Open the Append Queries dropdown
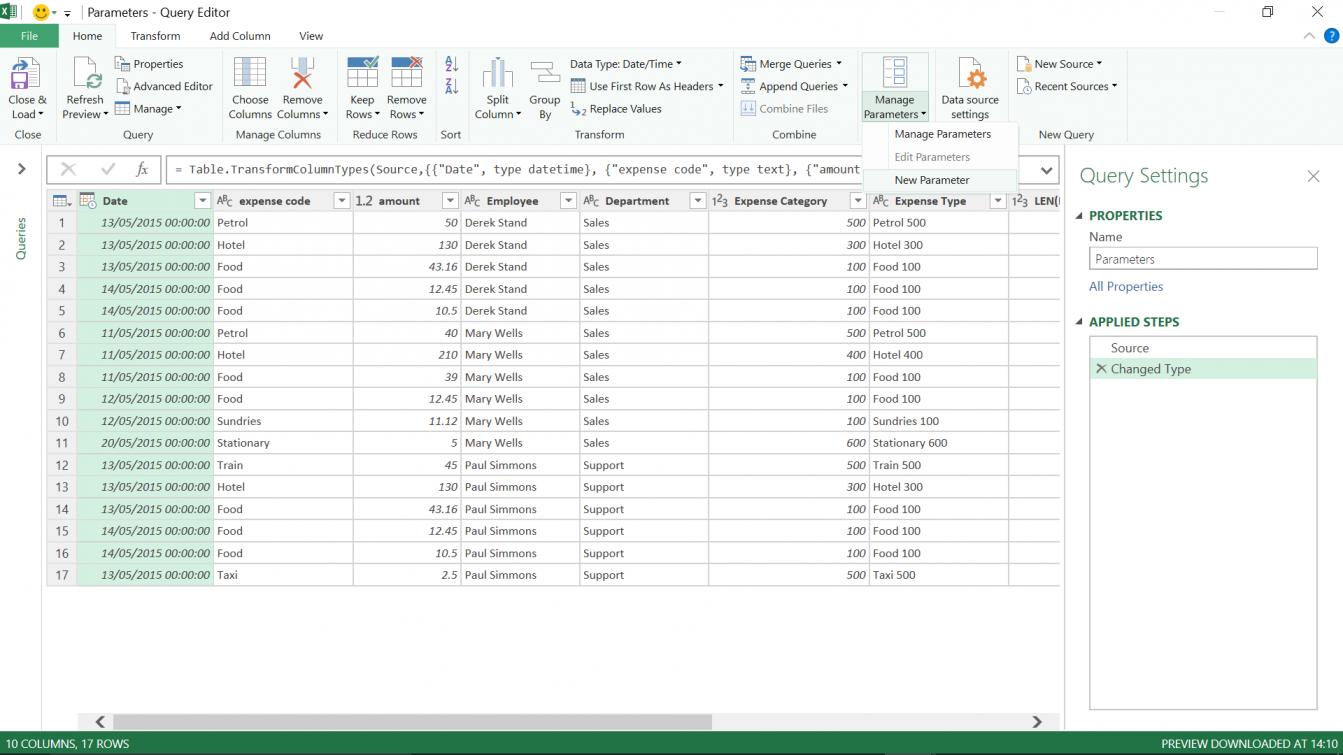Viewport: 1343px width, 755px height. (794, 86)
